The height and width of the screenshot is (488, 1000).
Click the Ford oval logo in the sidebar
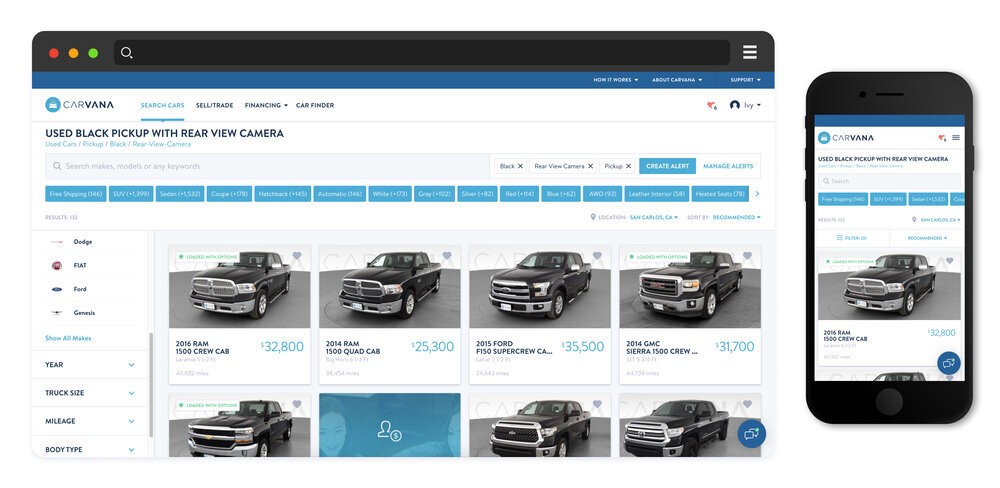click(x=57, y=289)
